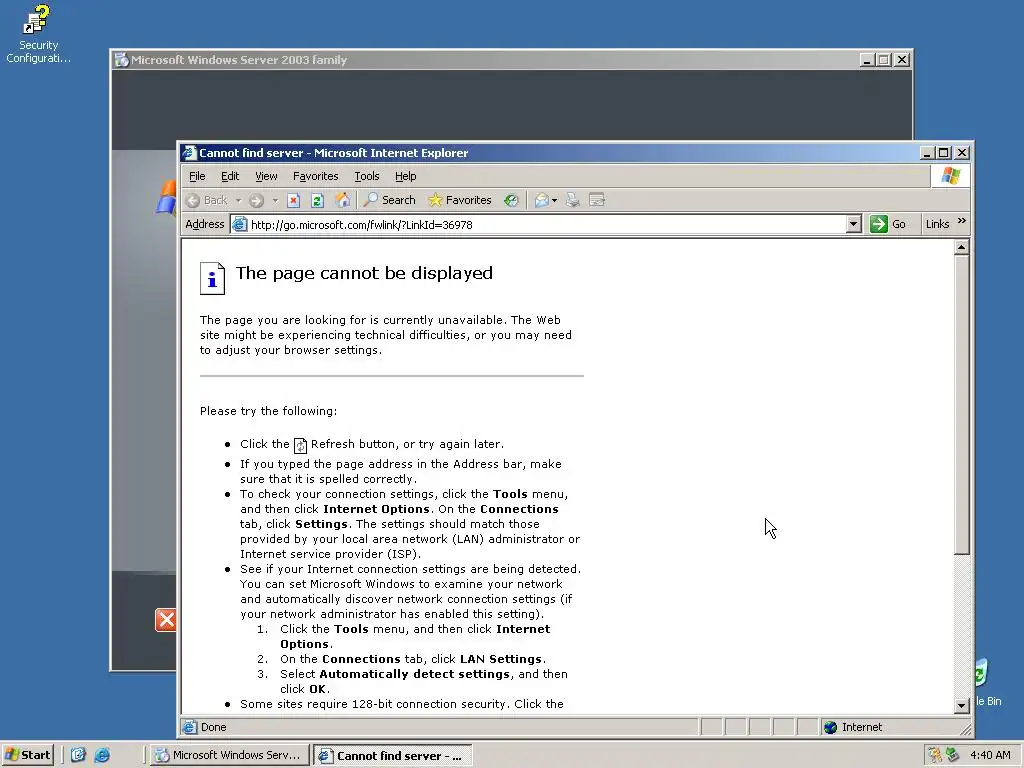1024x768 pixels.
Task: Click the page icon in Address bar
Action: click(x=240, y=225)
